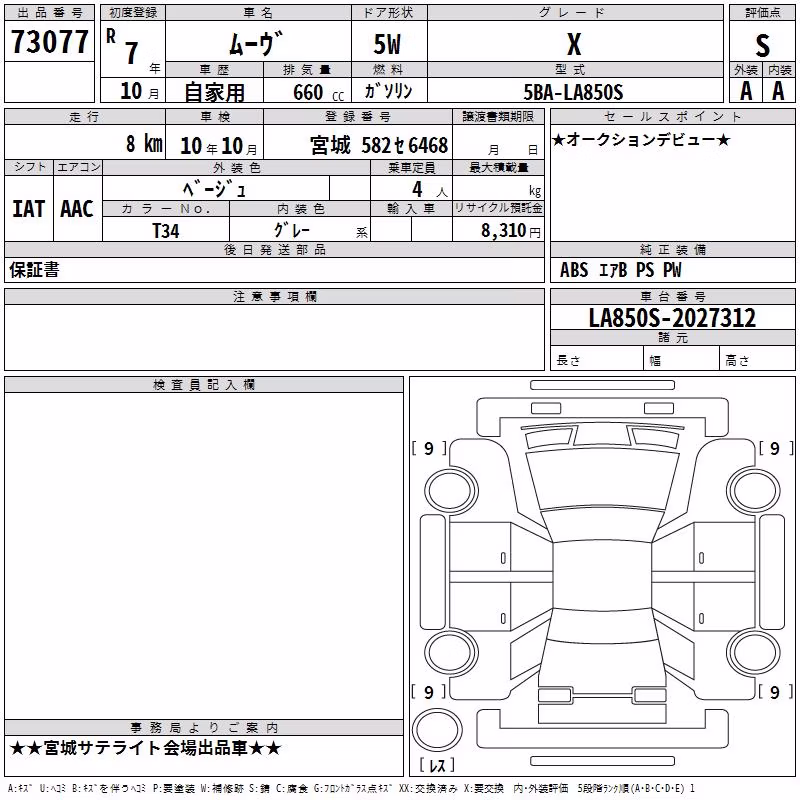800x800 pixels.
Task: Select the 出品番号 header label
Action: 49,13
